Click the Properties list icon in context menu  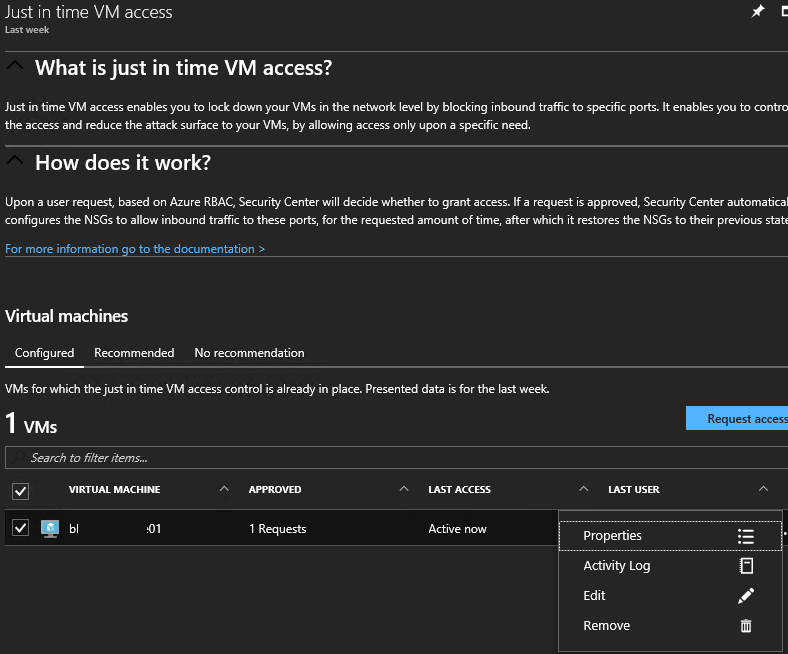745,536
